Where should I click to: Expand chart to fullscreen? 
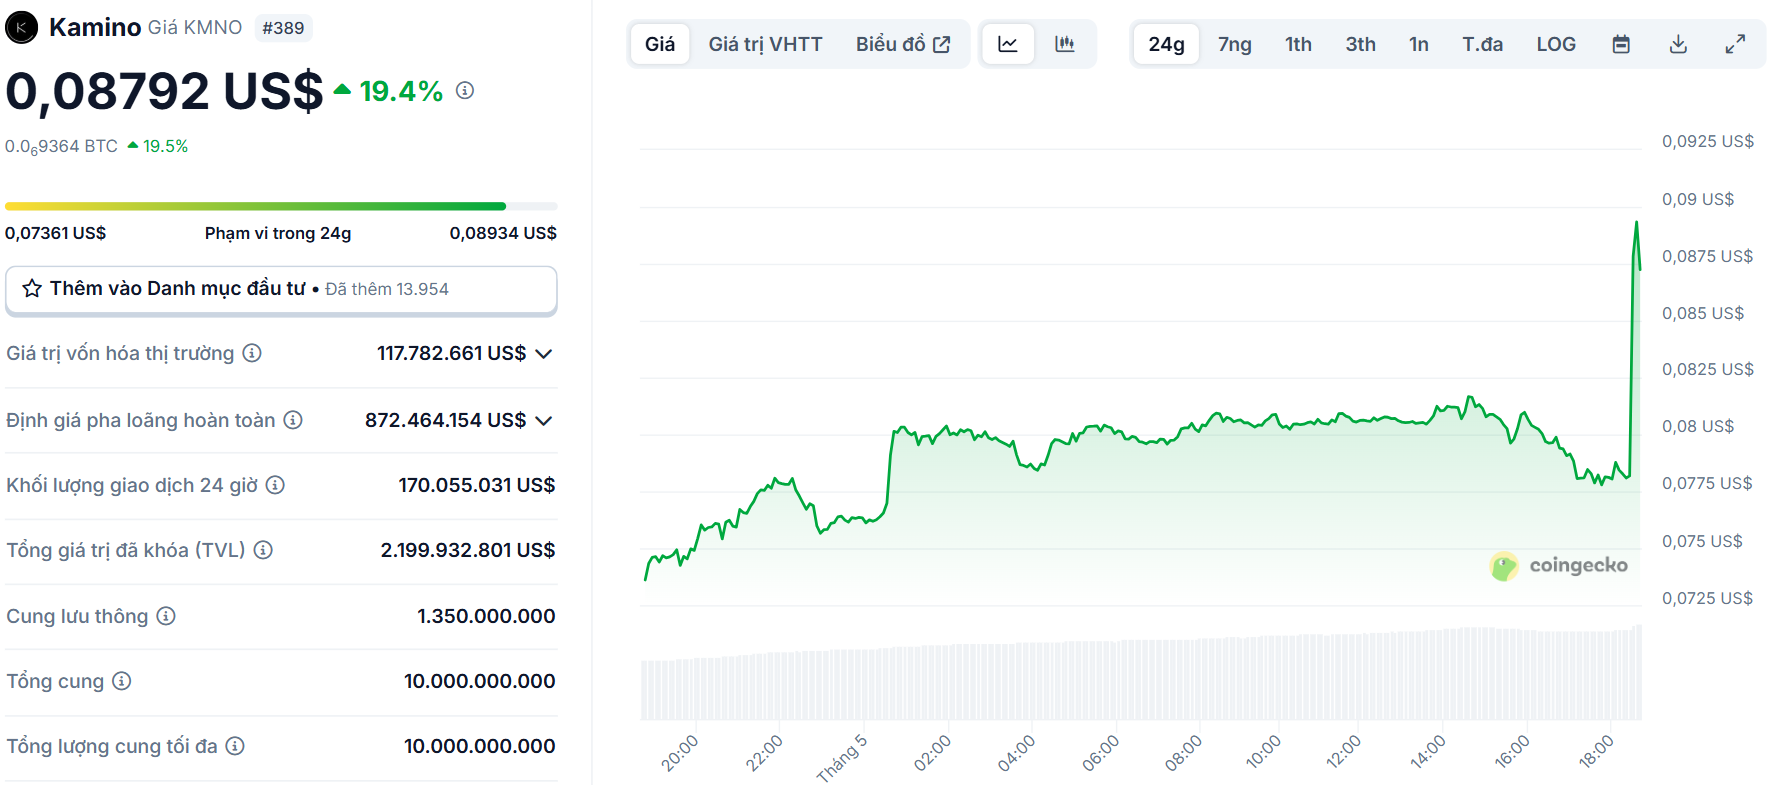coord(1735,44)
